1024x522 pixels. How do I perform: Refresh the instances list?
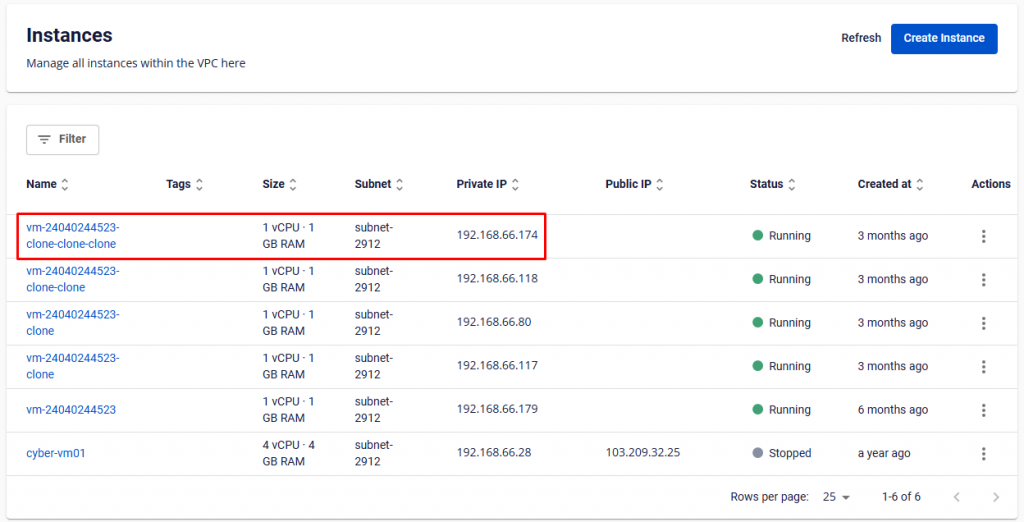point(861,38)
